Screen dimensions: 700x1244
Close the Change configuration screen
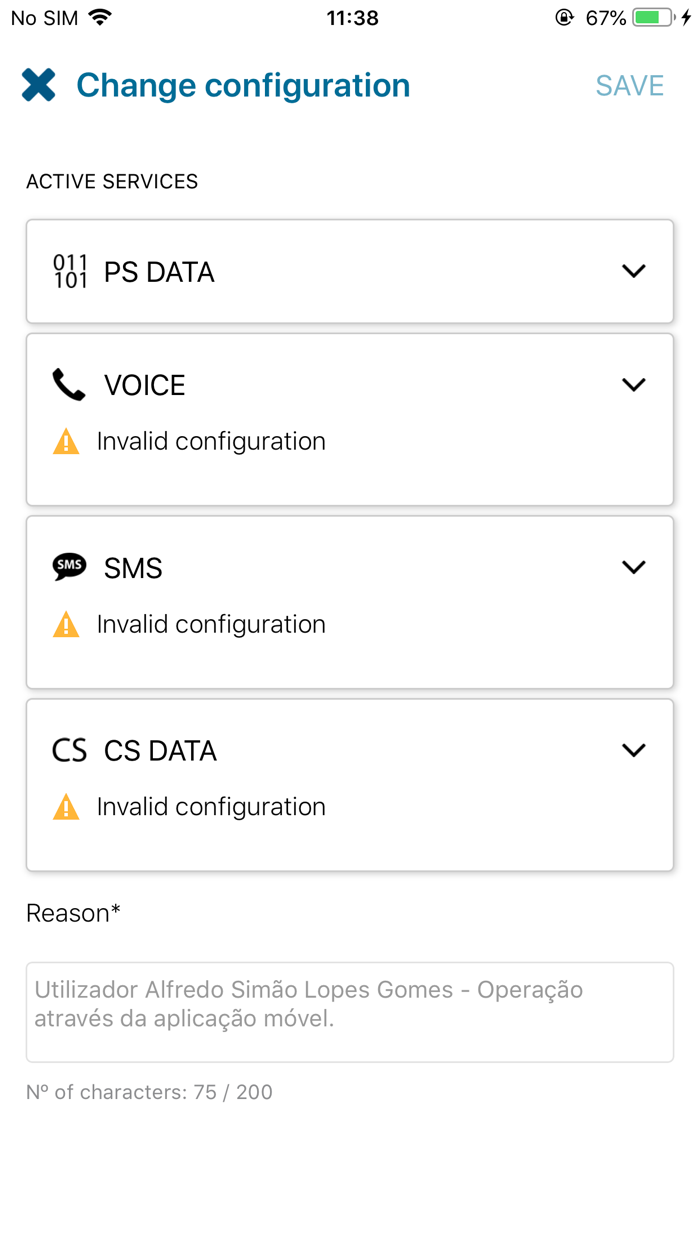(39, 85)
